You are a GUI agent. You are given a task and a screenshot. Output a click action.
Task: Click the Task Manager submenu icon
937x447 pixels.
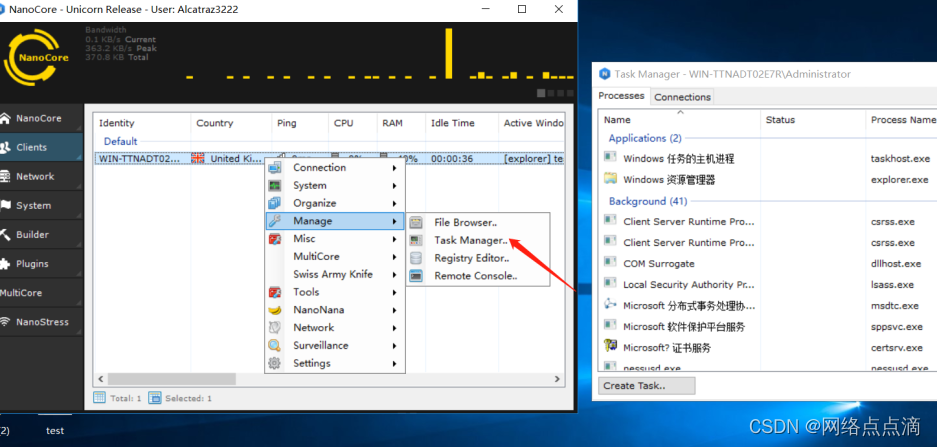click(x=416, y=240)
